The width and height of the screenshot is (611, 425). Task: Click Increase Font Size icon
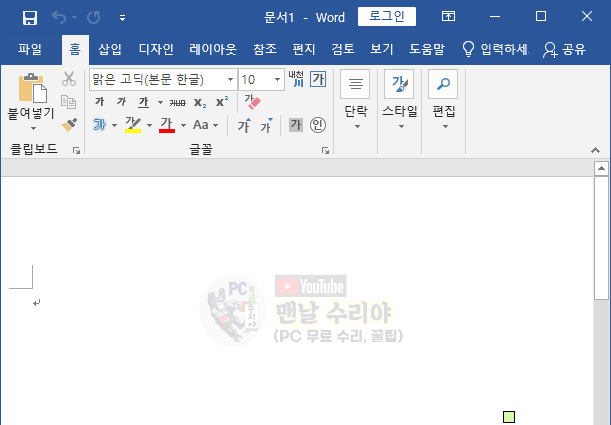244,125
